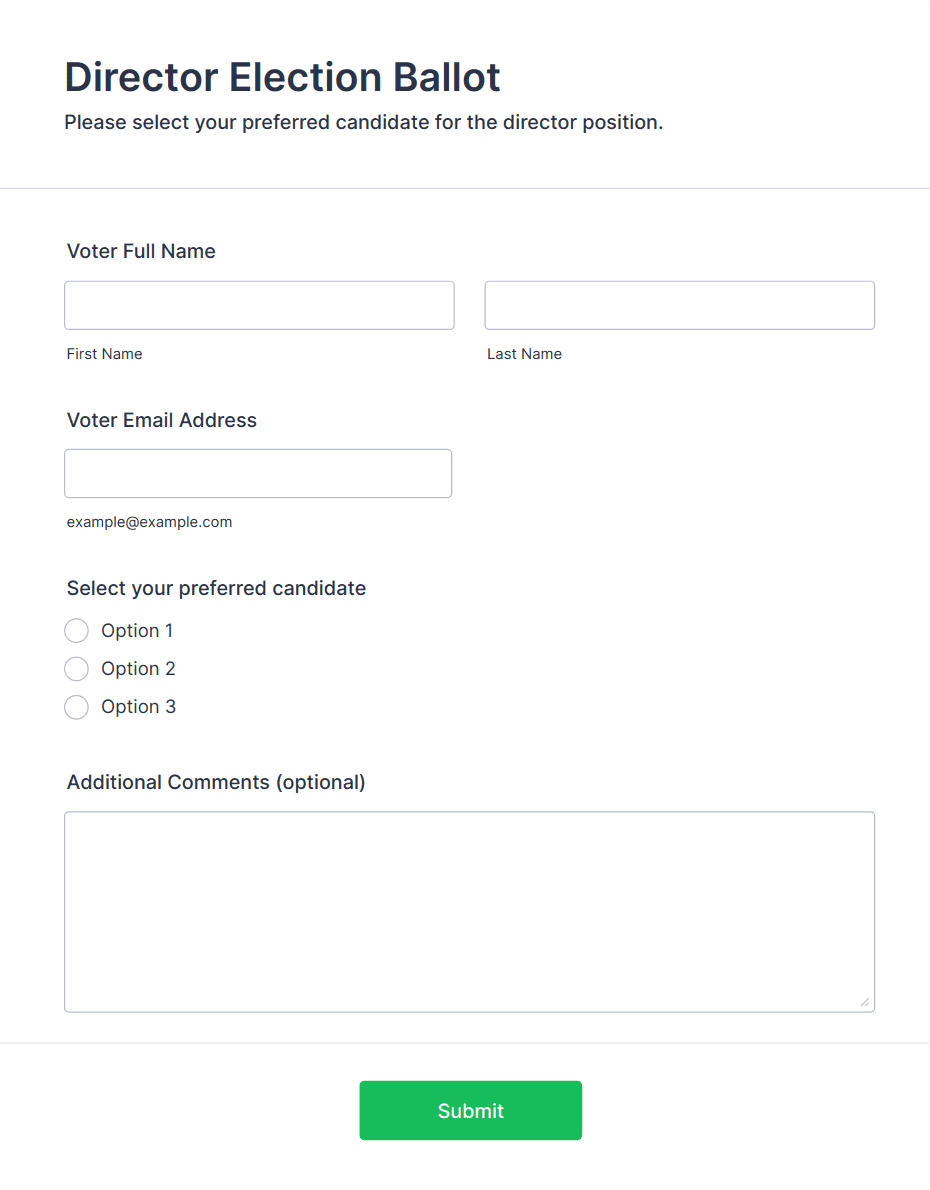Click the 'Voter Full Name' field label
This screenshot has width=930, height=1190.
click(141, 251)
